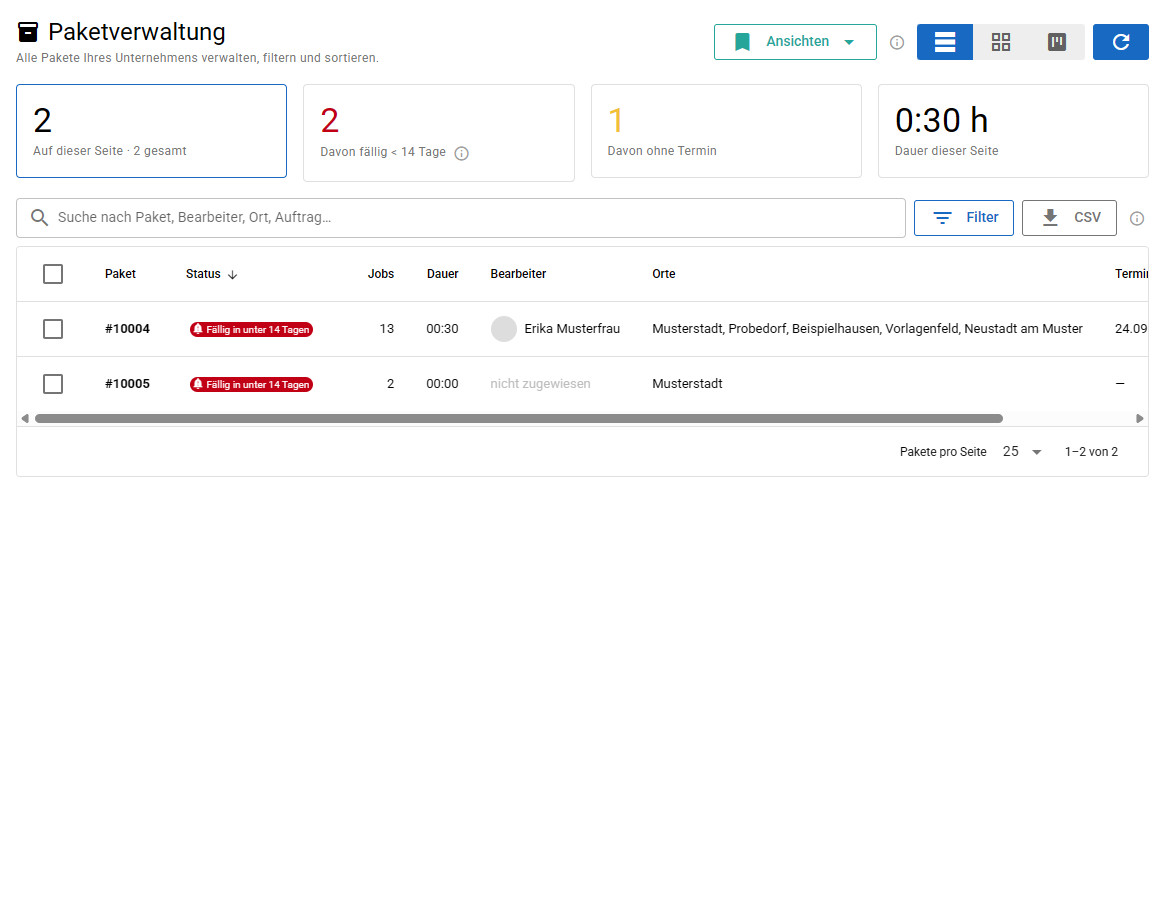Select the Davon ohne Termin card
Viewport: 1165px width, 901px height.
click(726, 131)
